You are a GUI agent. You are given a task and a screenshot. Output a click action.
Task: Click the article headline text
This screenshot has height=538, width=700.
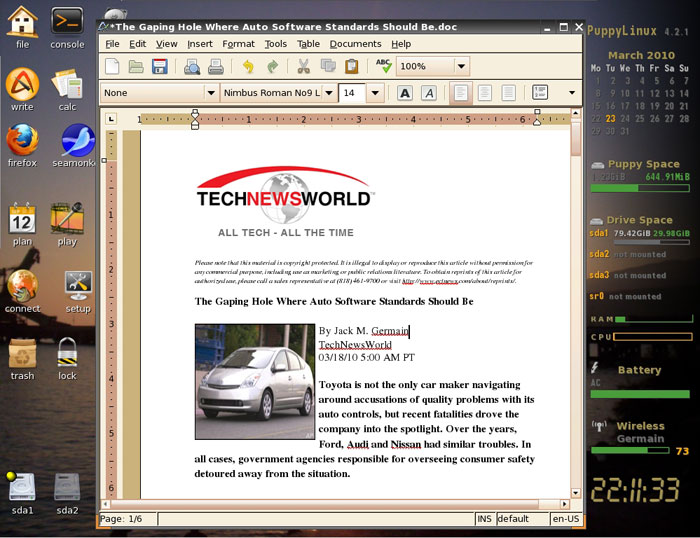pyautogui.click(x=334, y=301)
